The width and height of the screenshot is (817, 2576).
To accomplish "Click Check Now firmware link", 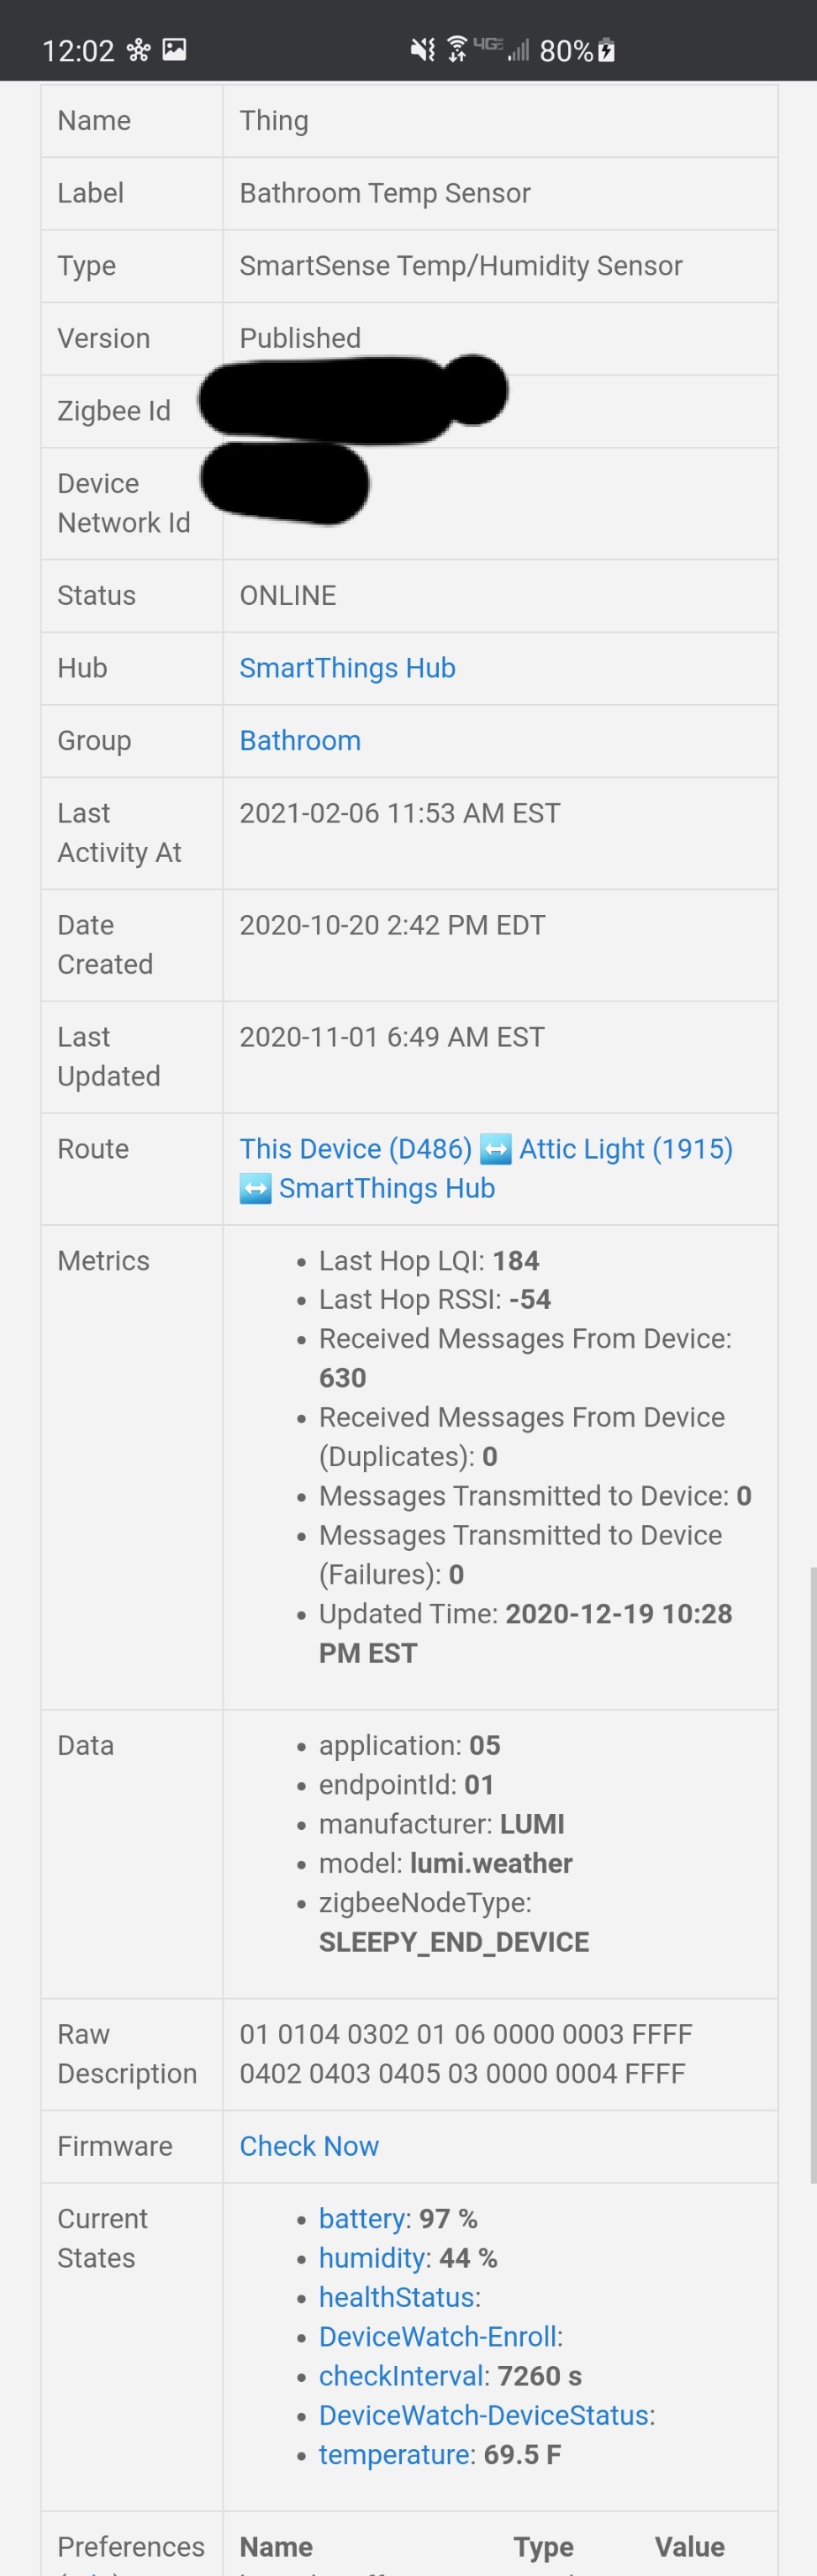I will 309,2146.
